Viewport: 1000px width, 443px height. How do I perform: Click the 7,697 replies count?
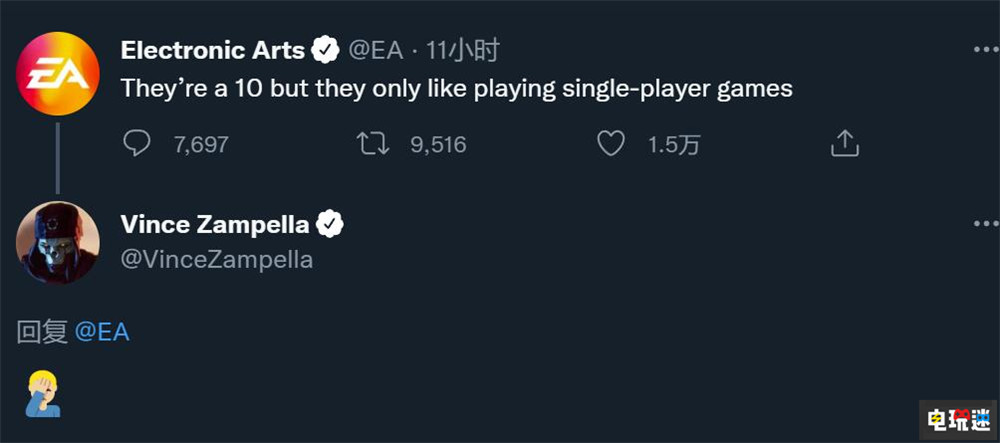pos(200,145)
